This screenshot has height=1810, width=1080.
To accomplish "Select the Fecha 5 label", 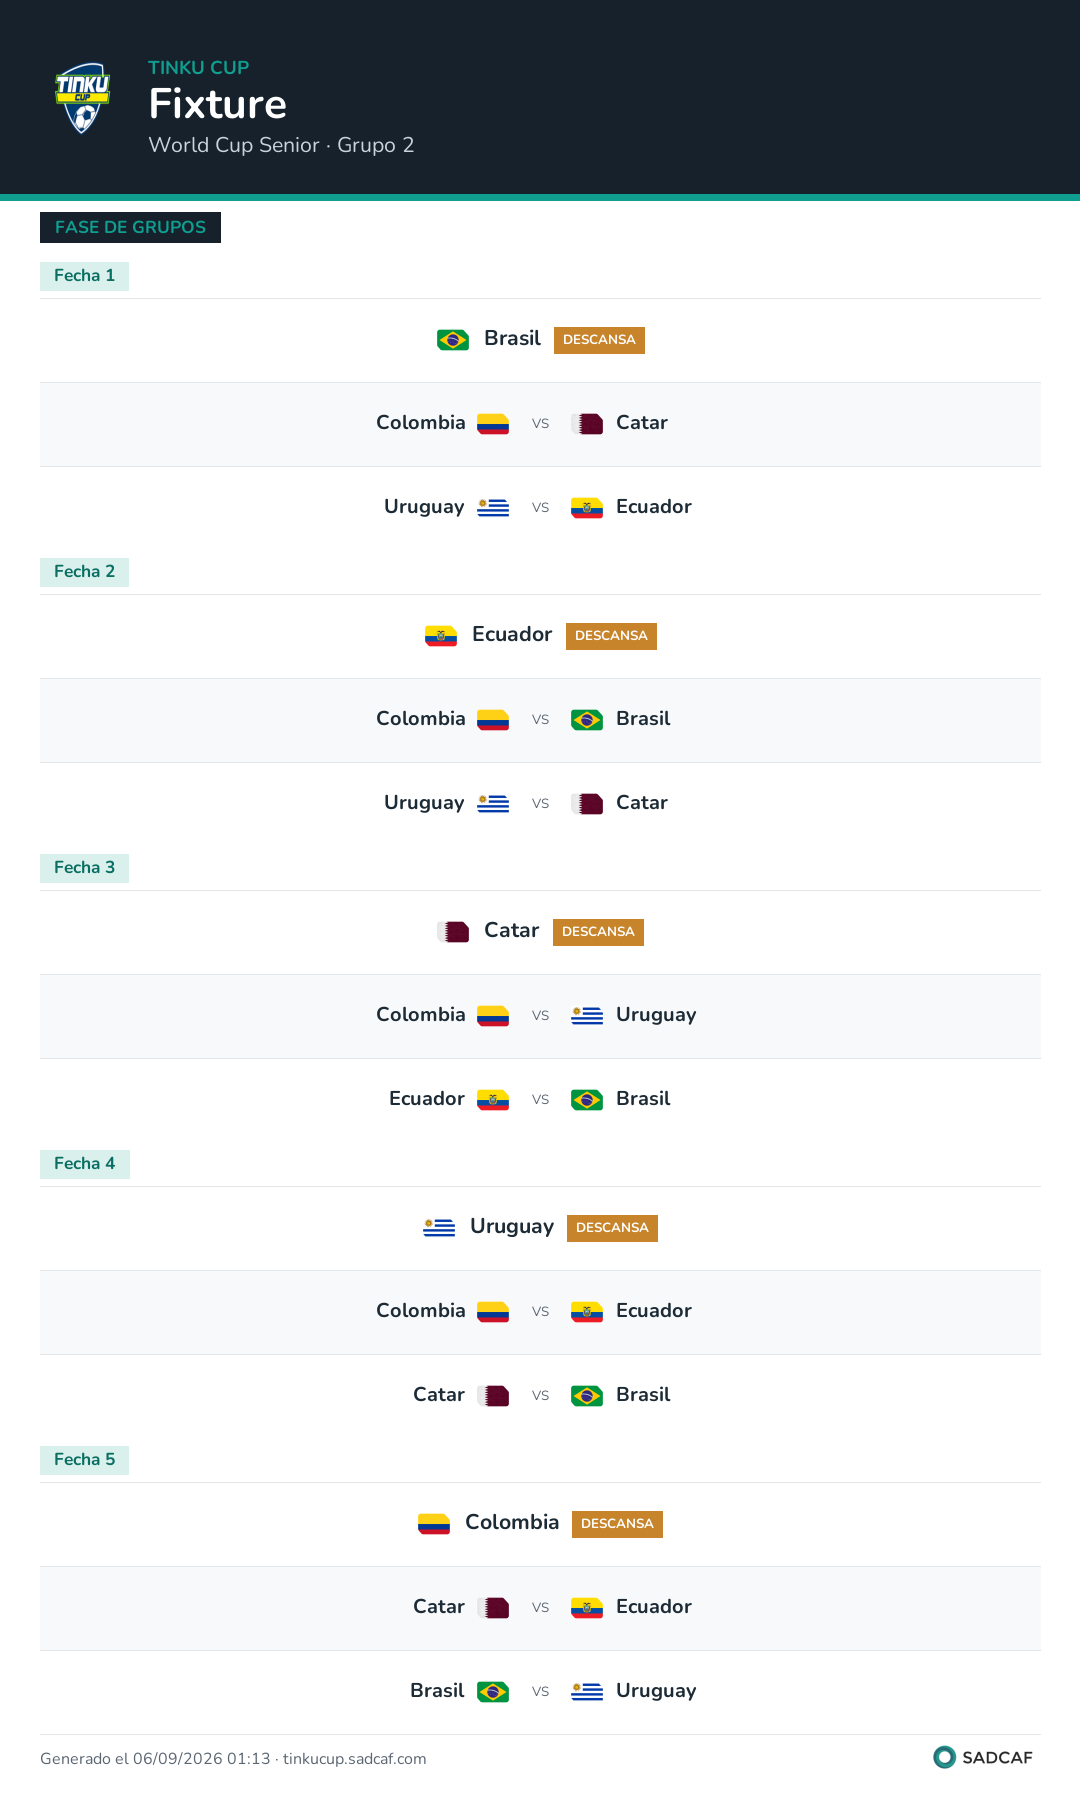I will pos(84,1460).
